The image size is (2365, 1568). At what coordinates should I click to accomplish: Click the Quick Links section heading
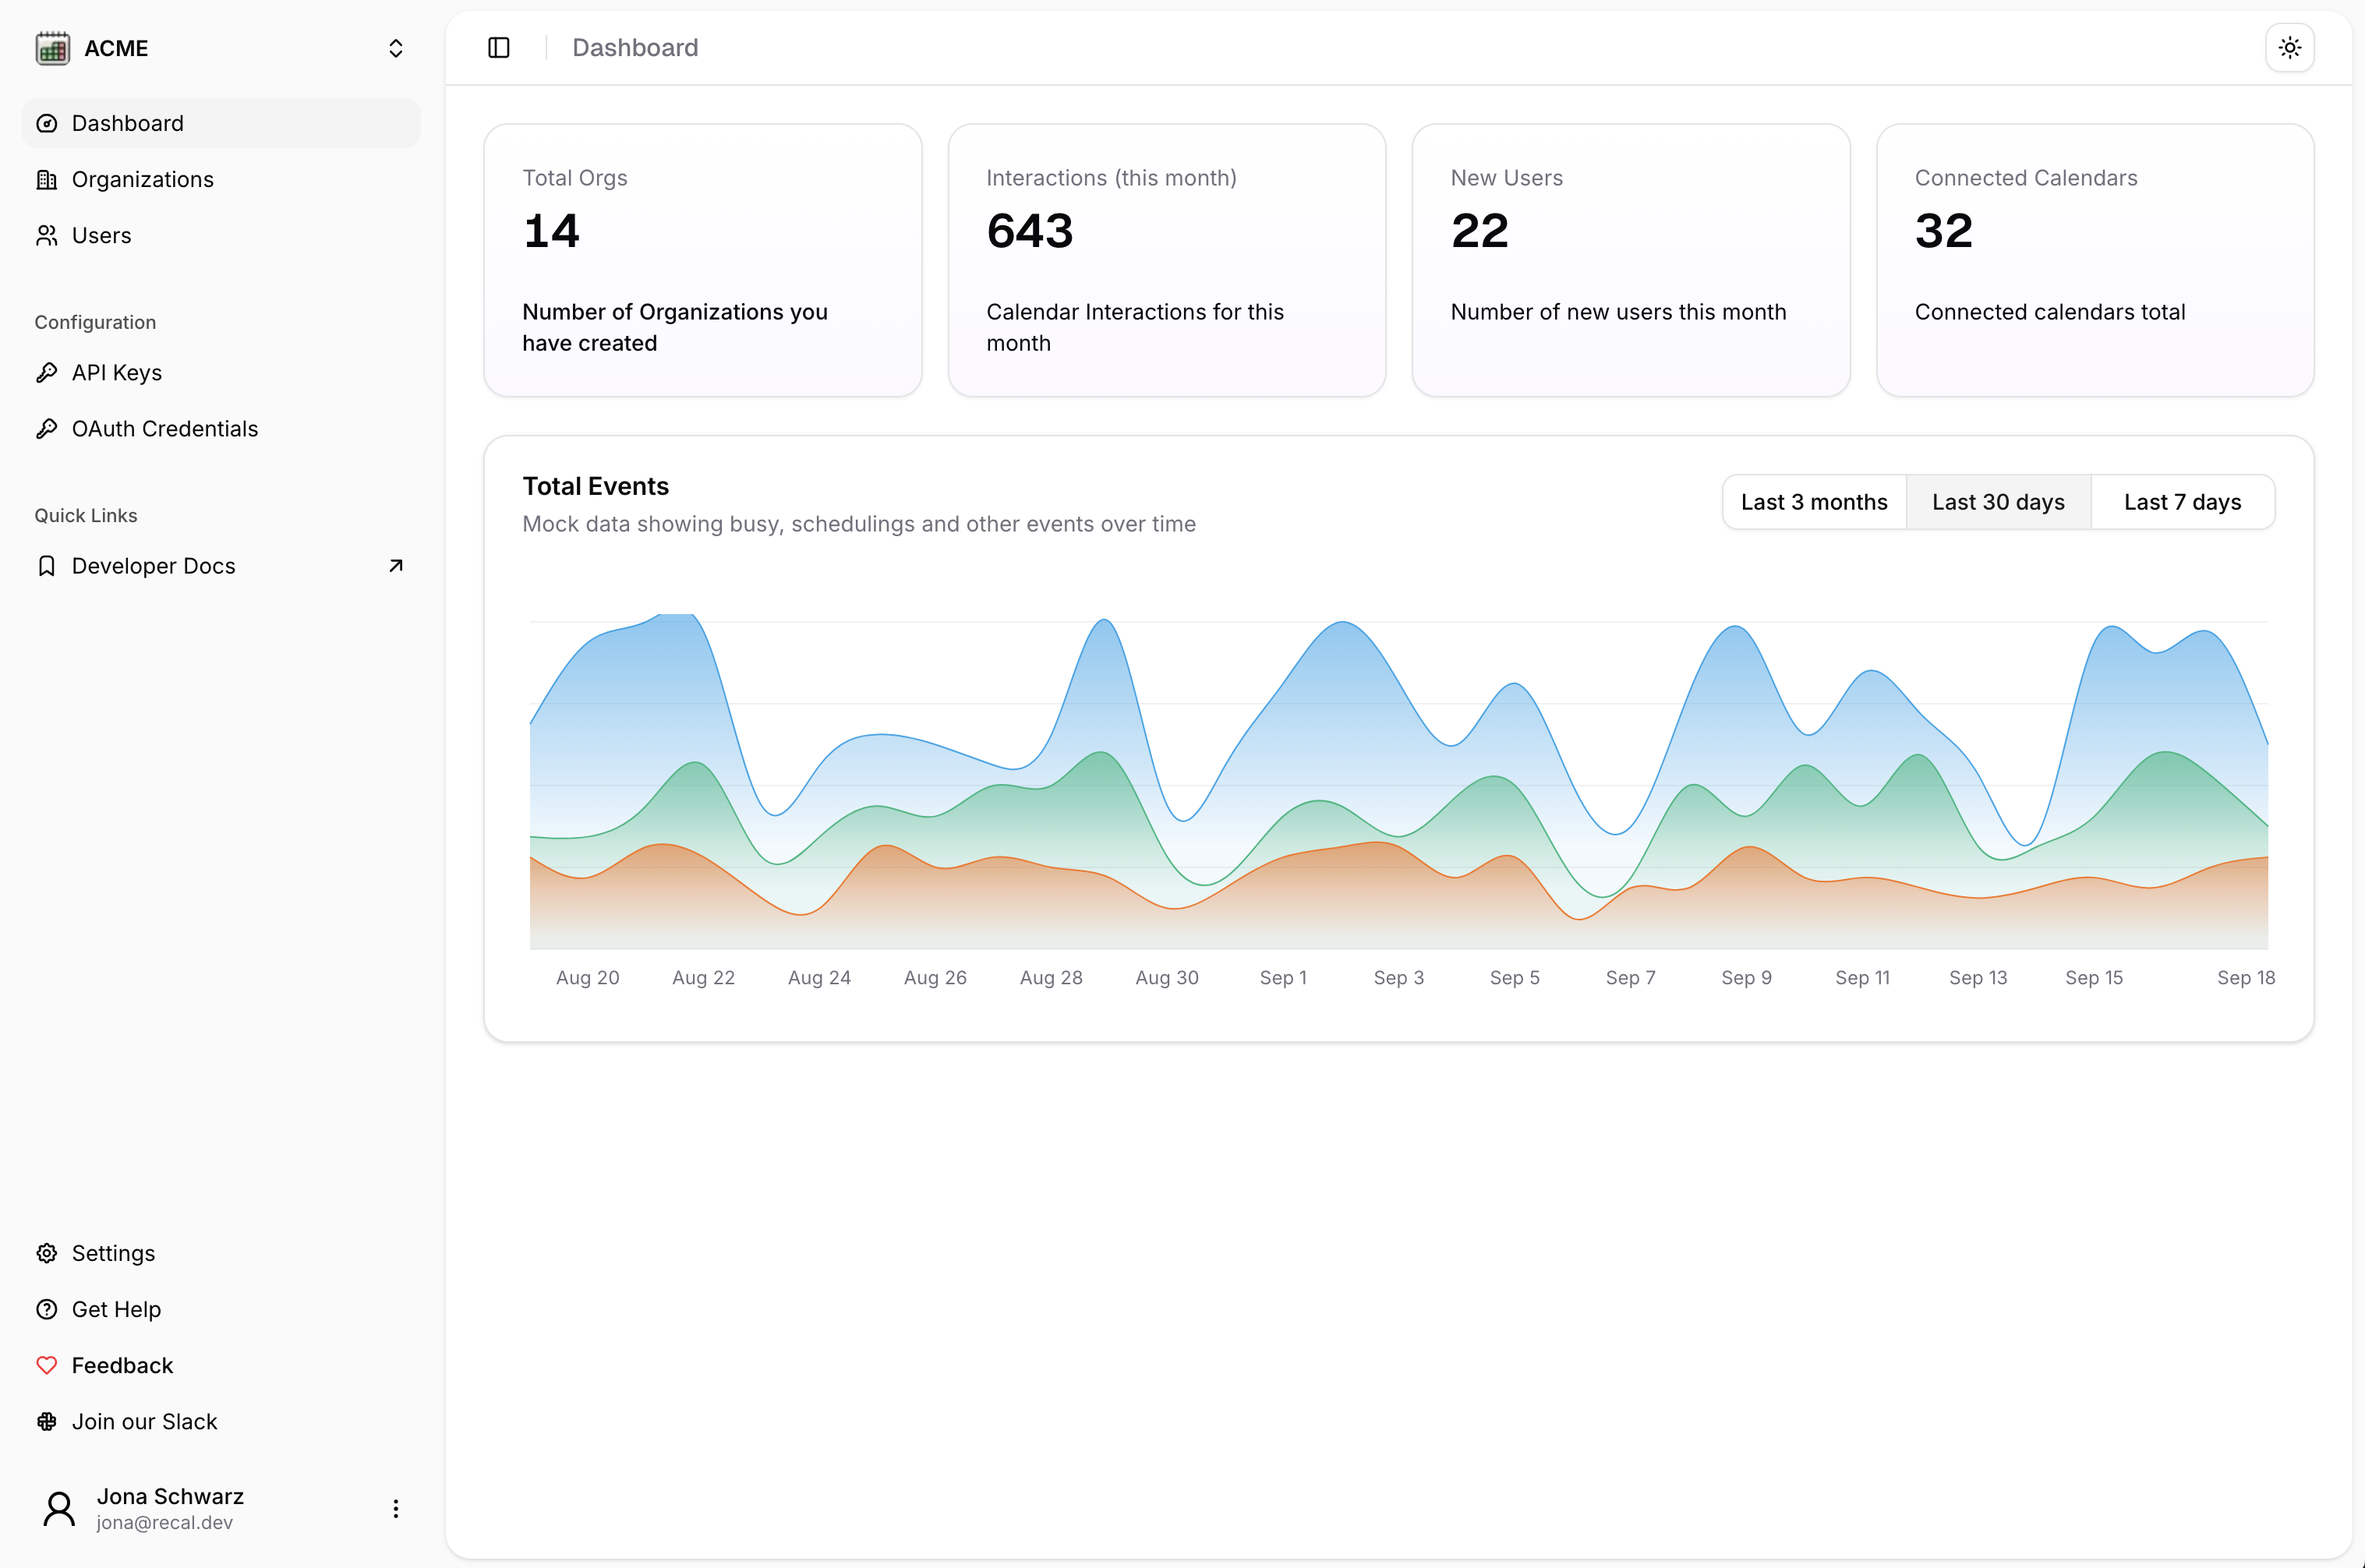coord(86,515)
